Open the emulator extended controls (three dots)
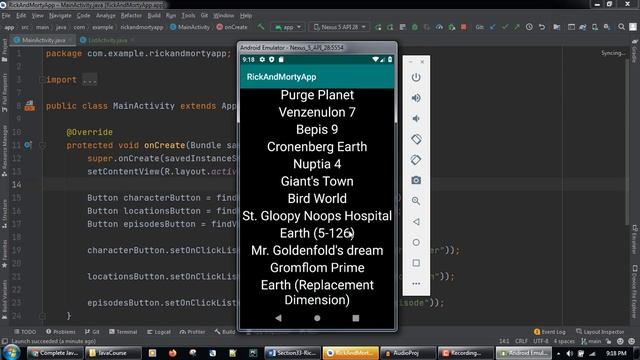Viewport: 640px width, 360px height. (x=416, y=283)
